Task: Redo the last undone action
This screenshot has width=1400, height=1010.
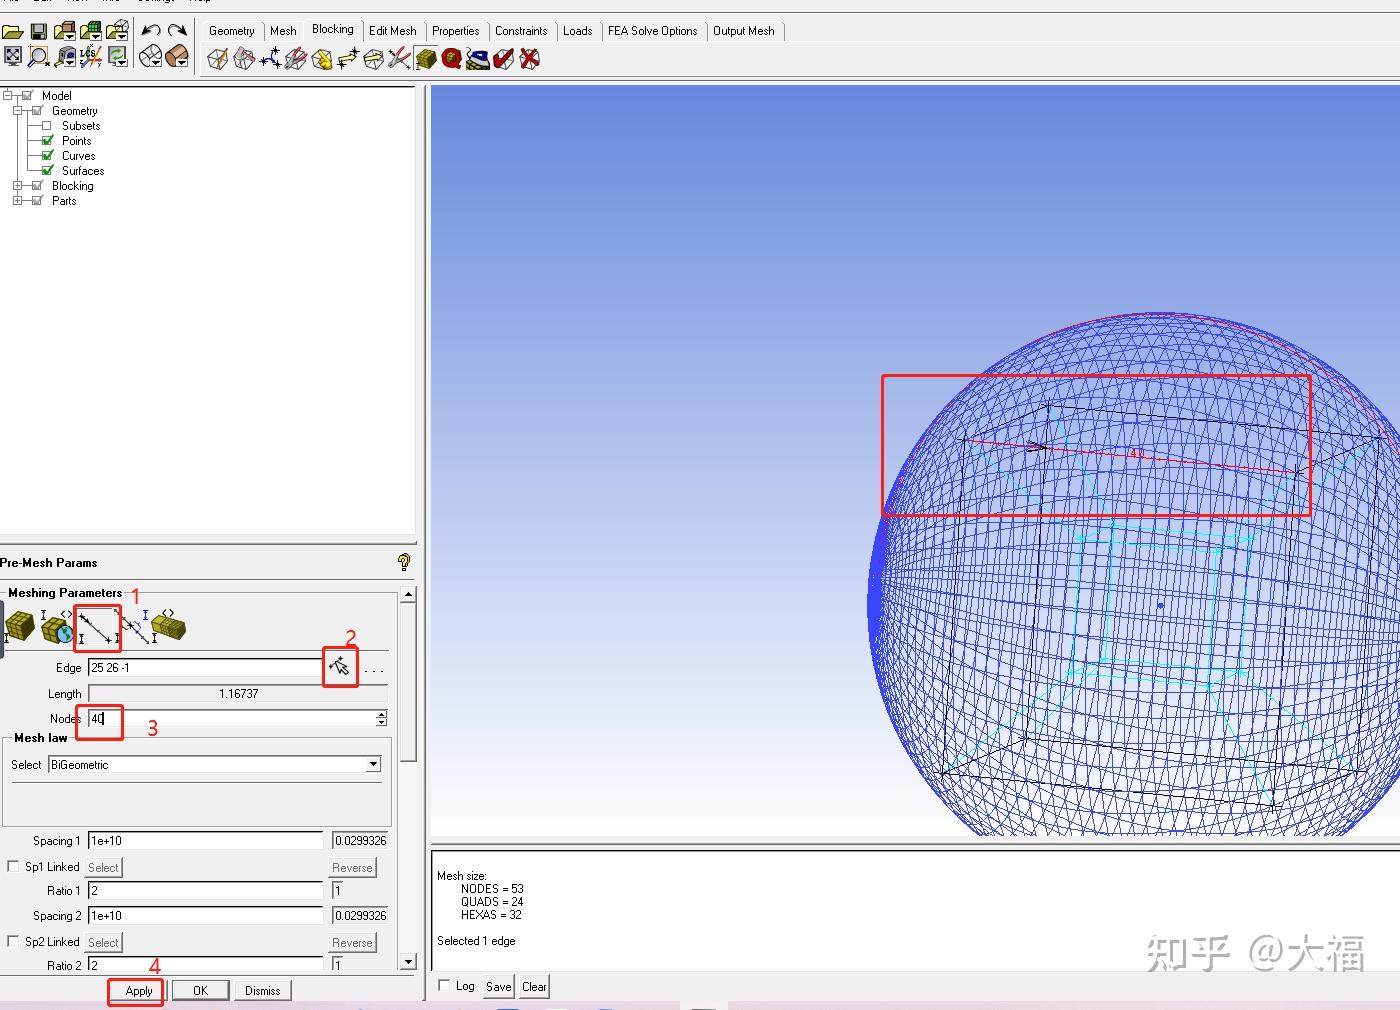Action: 177,31
